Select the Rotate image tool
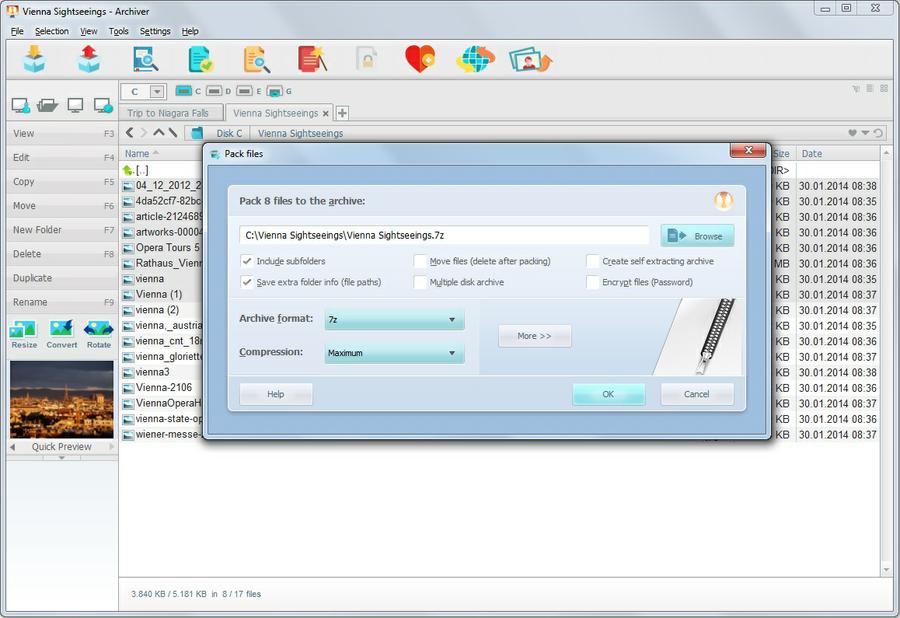 pyautogui.click(x=98, y=334)
